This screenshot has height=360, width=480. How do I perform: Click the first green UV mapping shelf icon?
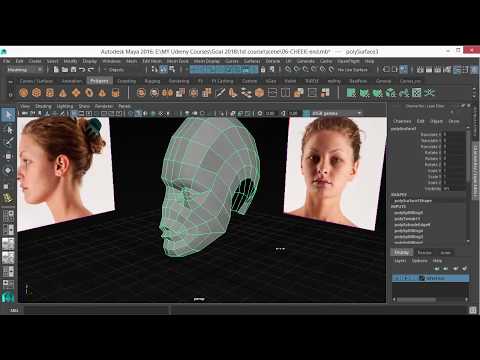click(351, 92)
